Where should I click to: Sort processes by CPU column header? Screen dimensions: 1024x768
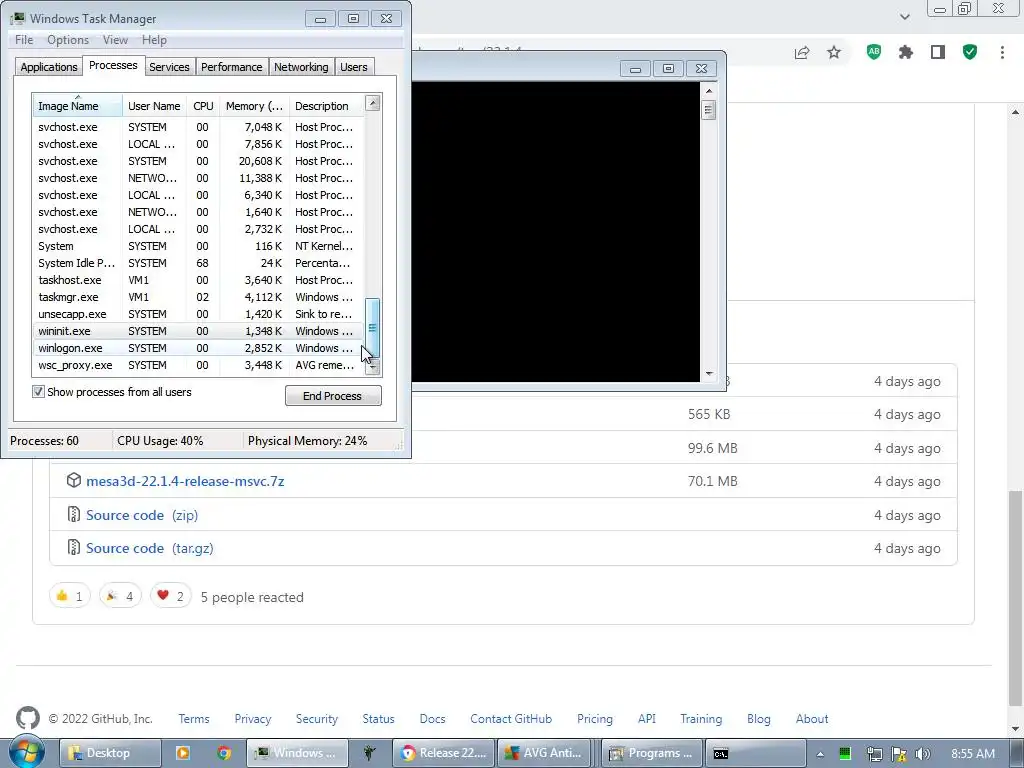pyautogui.click(x=203, y=106)
